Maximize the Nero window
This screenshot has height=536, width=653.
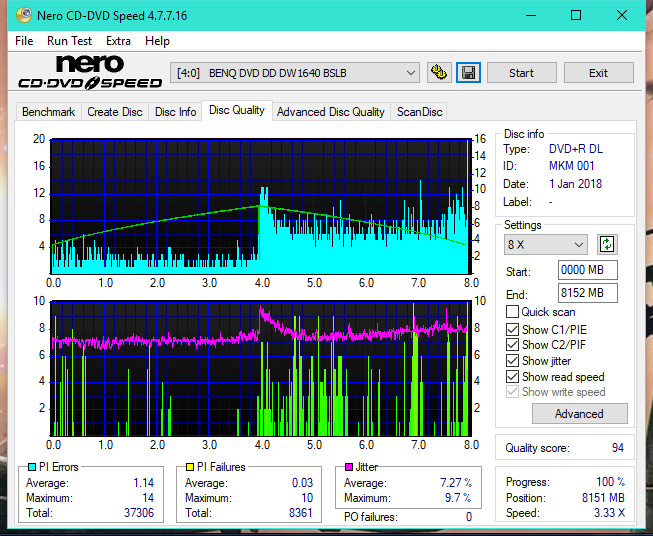[576, 15]
